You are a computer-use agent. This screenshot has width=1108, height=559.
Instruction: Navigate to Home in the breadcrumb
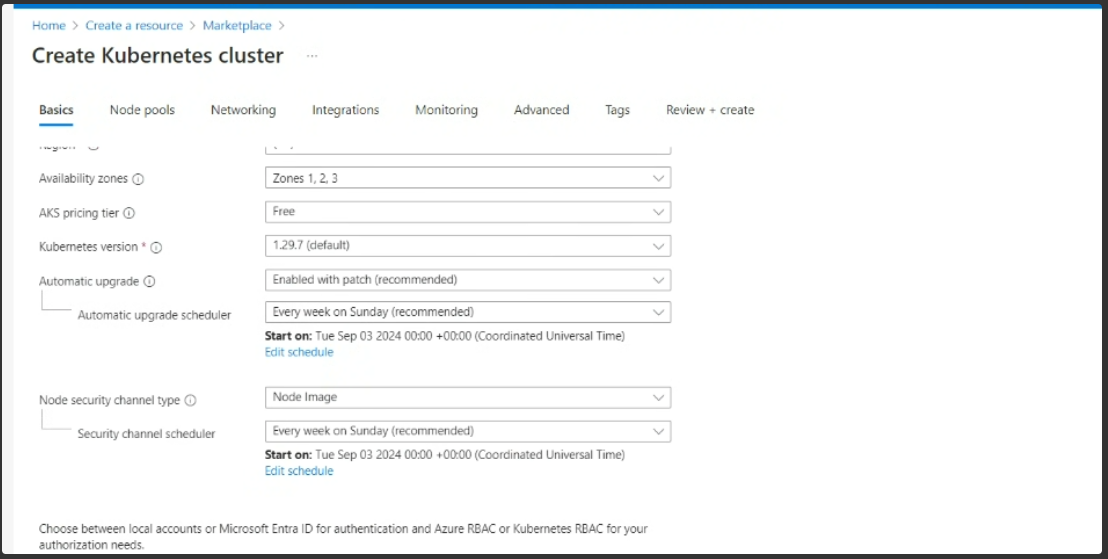click(x=49, y=25)
